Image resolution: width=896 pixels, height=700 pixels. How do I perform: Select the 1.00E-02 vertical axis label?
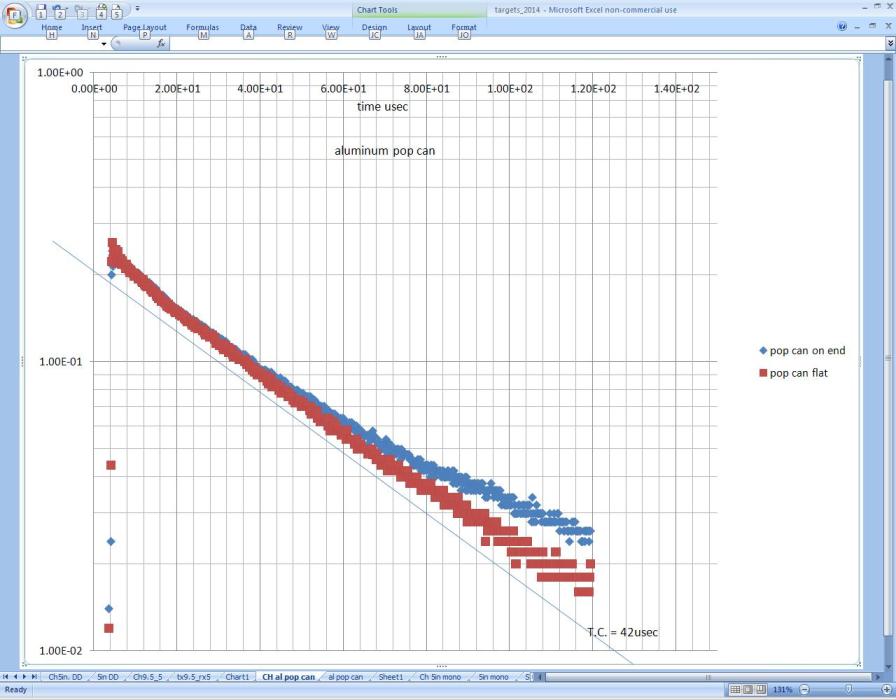[61, 651]
